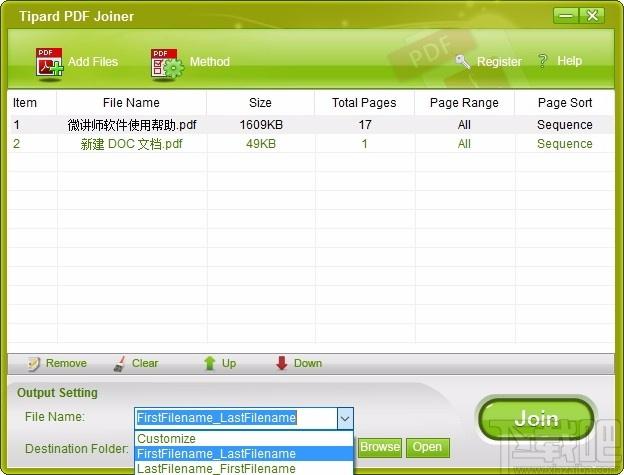Click the Open folder button
Screen dimensions: 624x475
427,448
